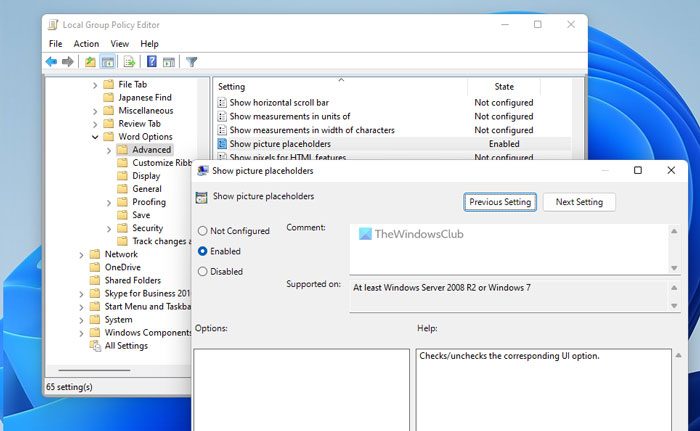
Task: Click the Save folder icon
Action: tap(122, 215)
